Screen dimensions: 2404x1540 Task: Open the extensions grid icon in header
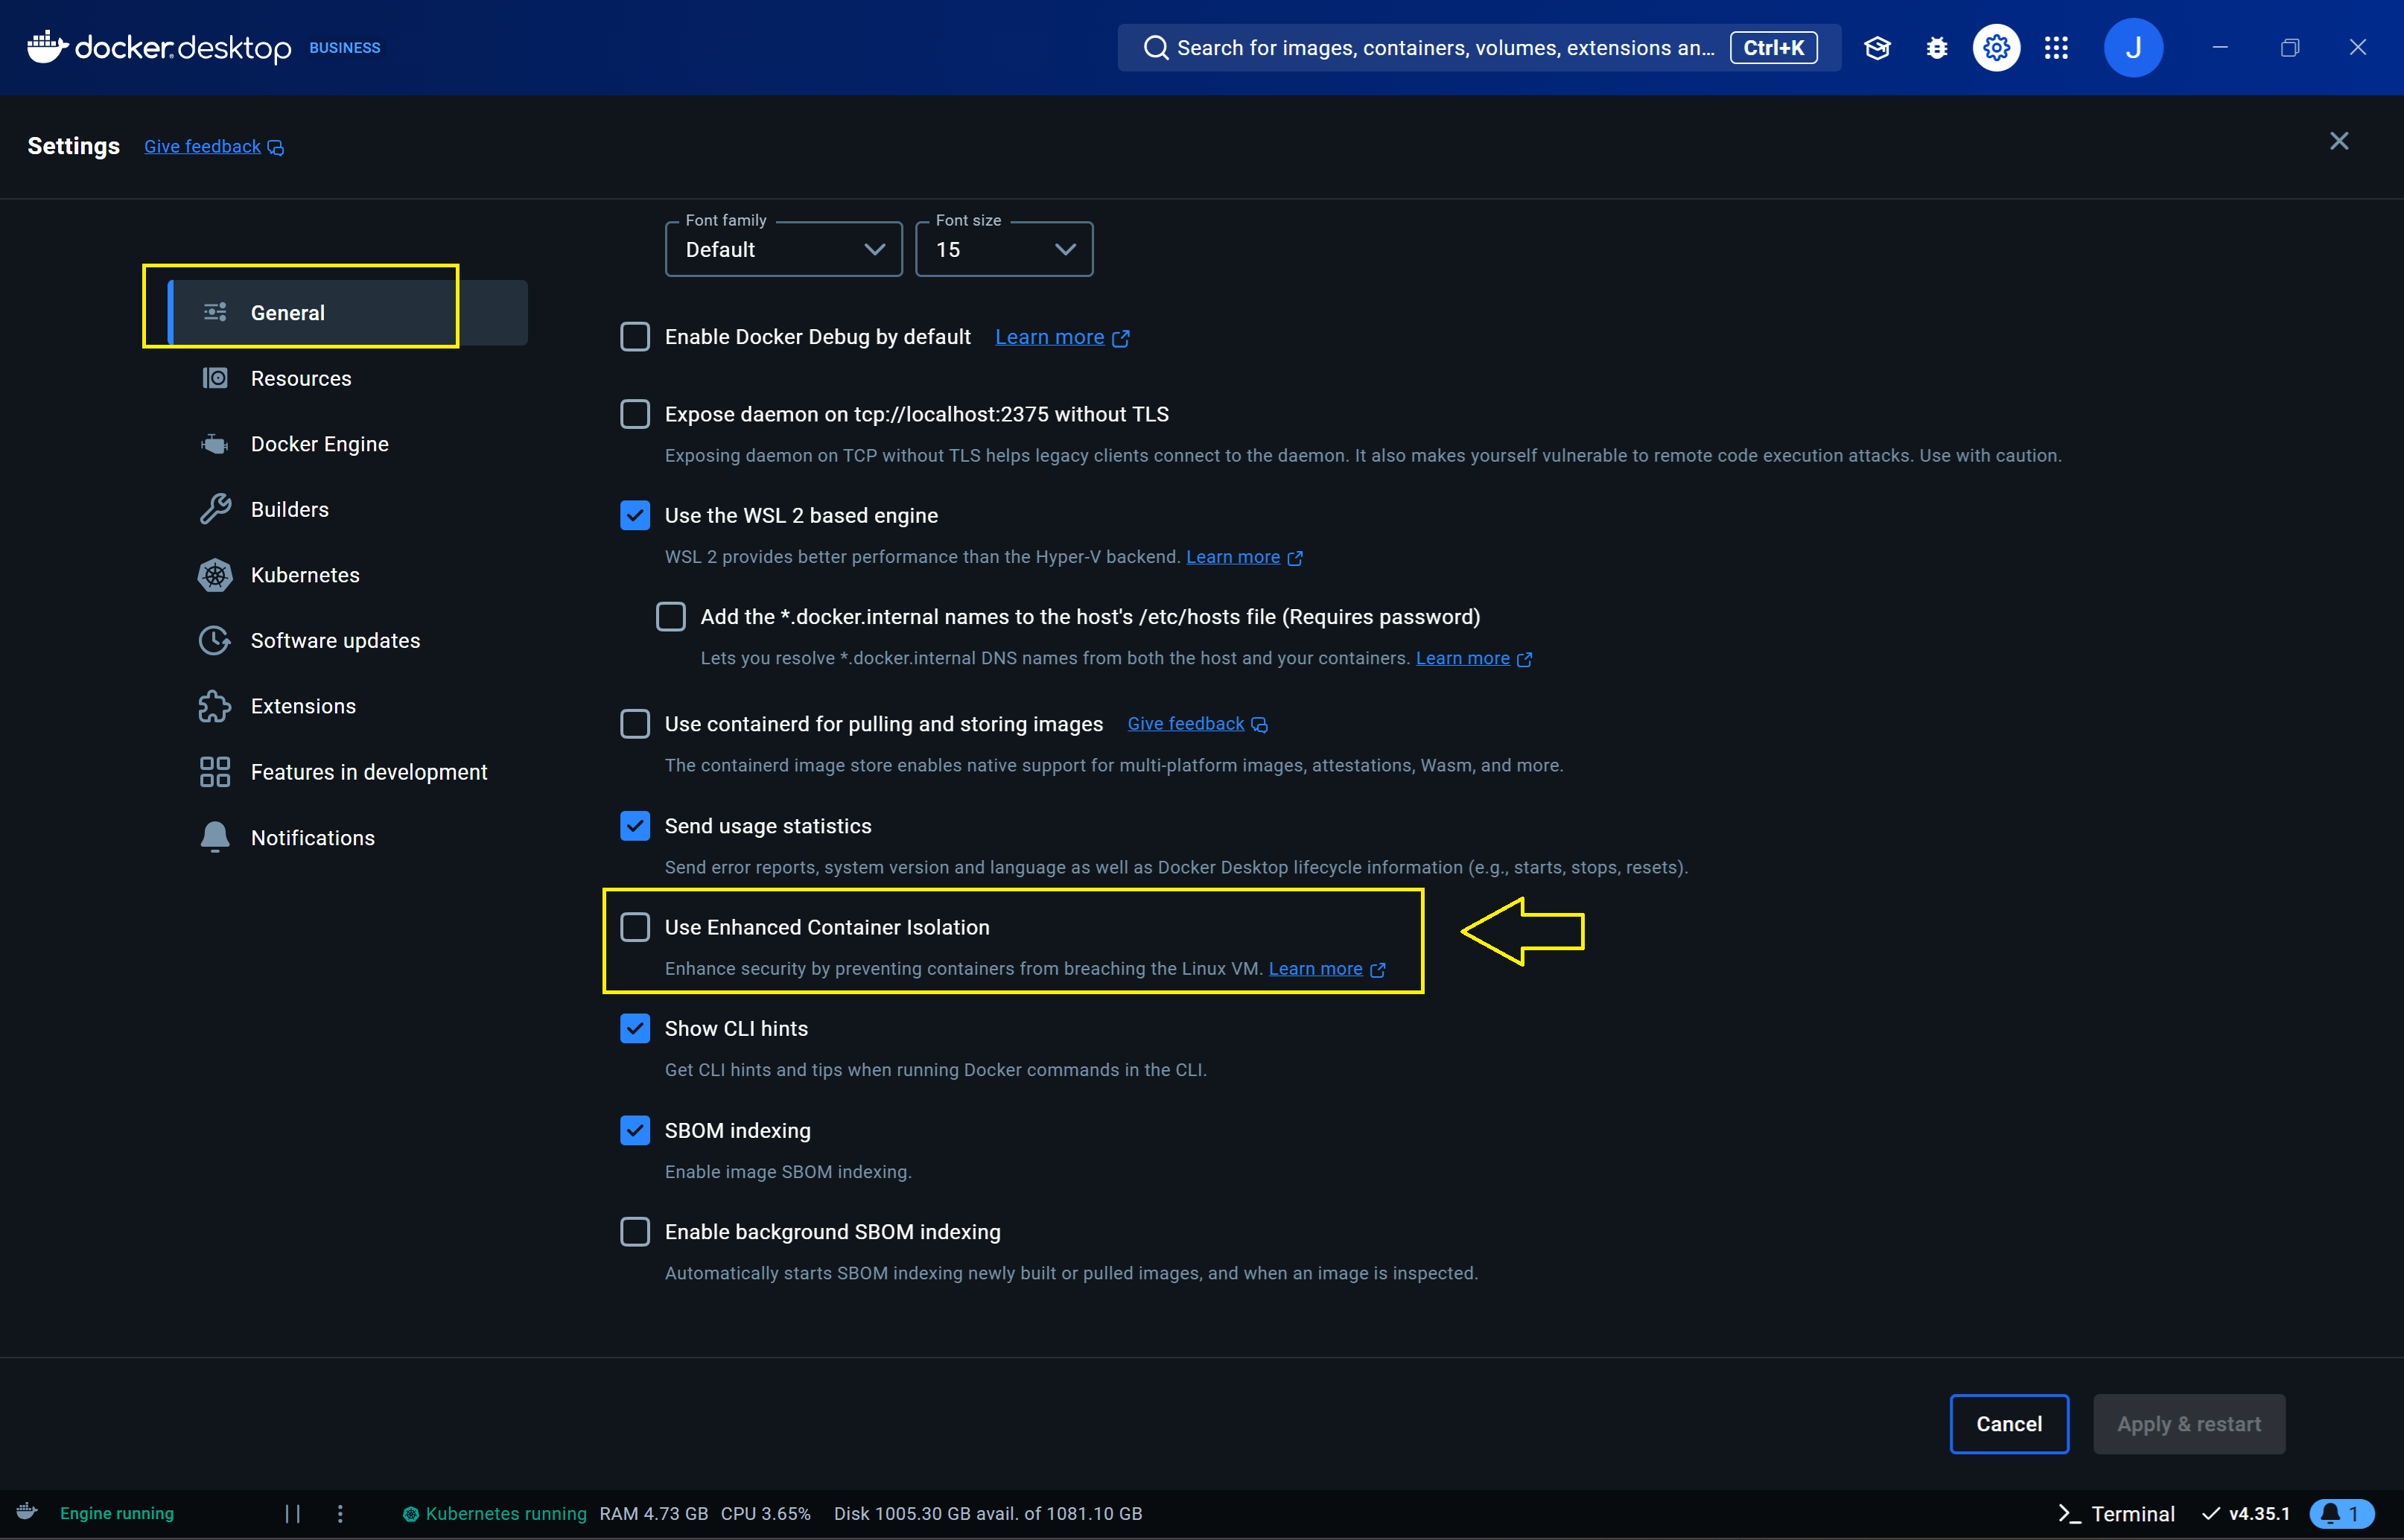coord(2056,48)
